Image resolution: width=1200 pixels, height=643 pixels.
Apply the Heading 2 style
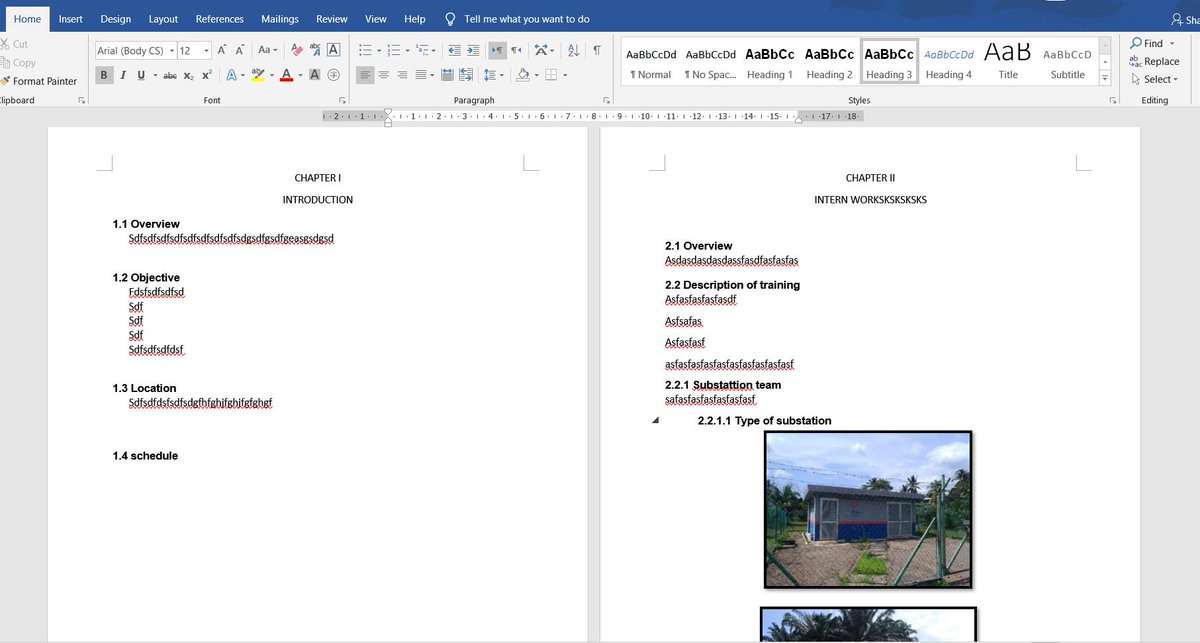pyautogui.click(x=830, y=62)
